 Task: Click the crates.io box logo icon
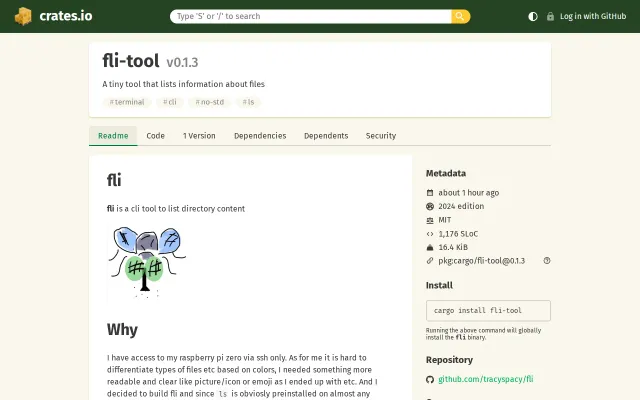pos(23,16)
